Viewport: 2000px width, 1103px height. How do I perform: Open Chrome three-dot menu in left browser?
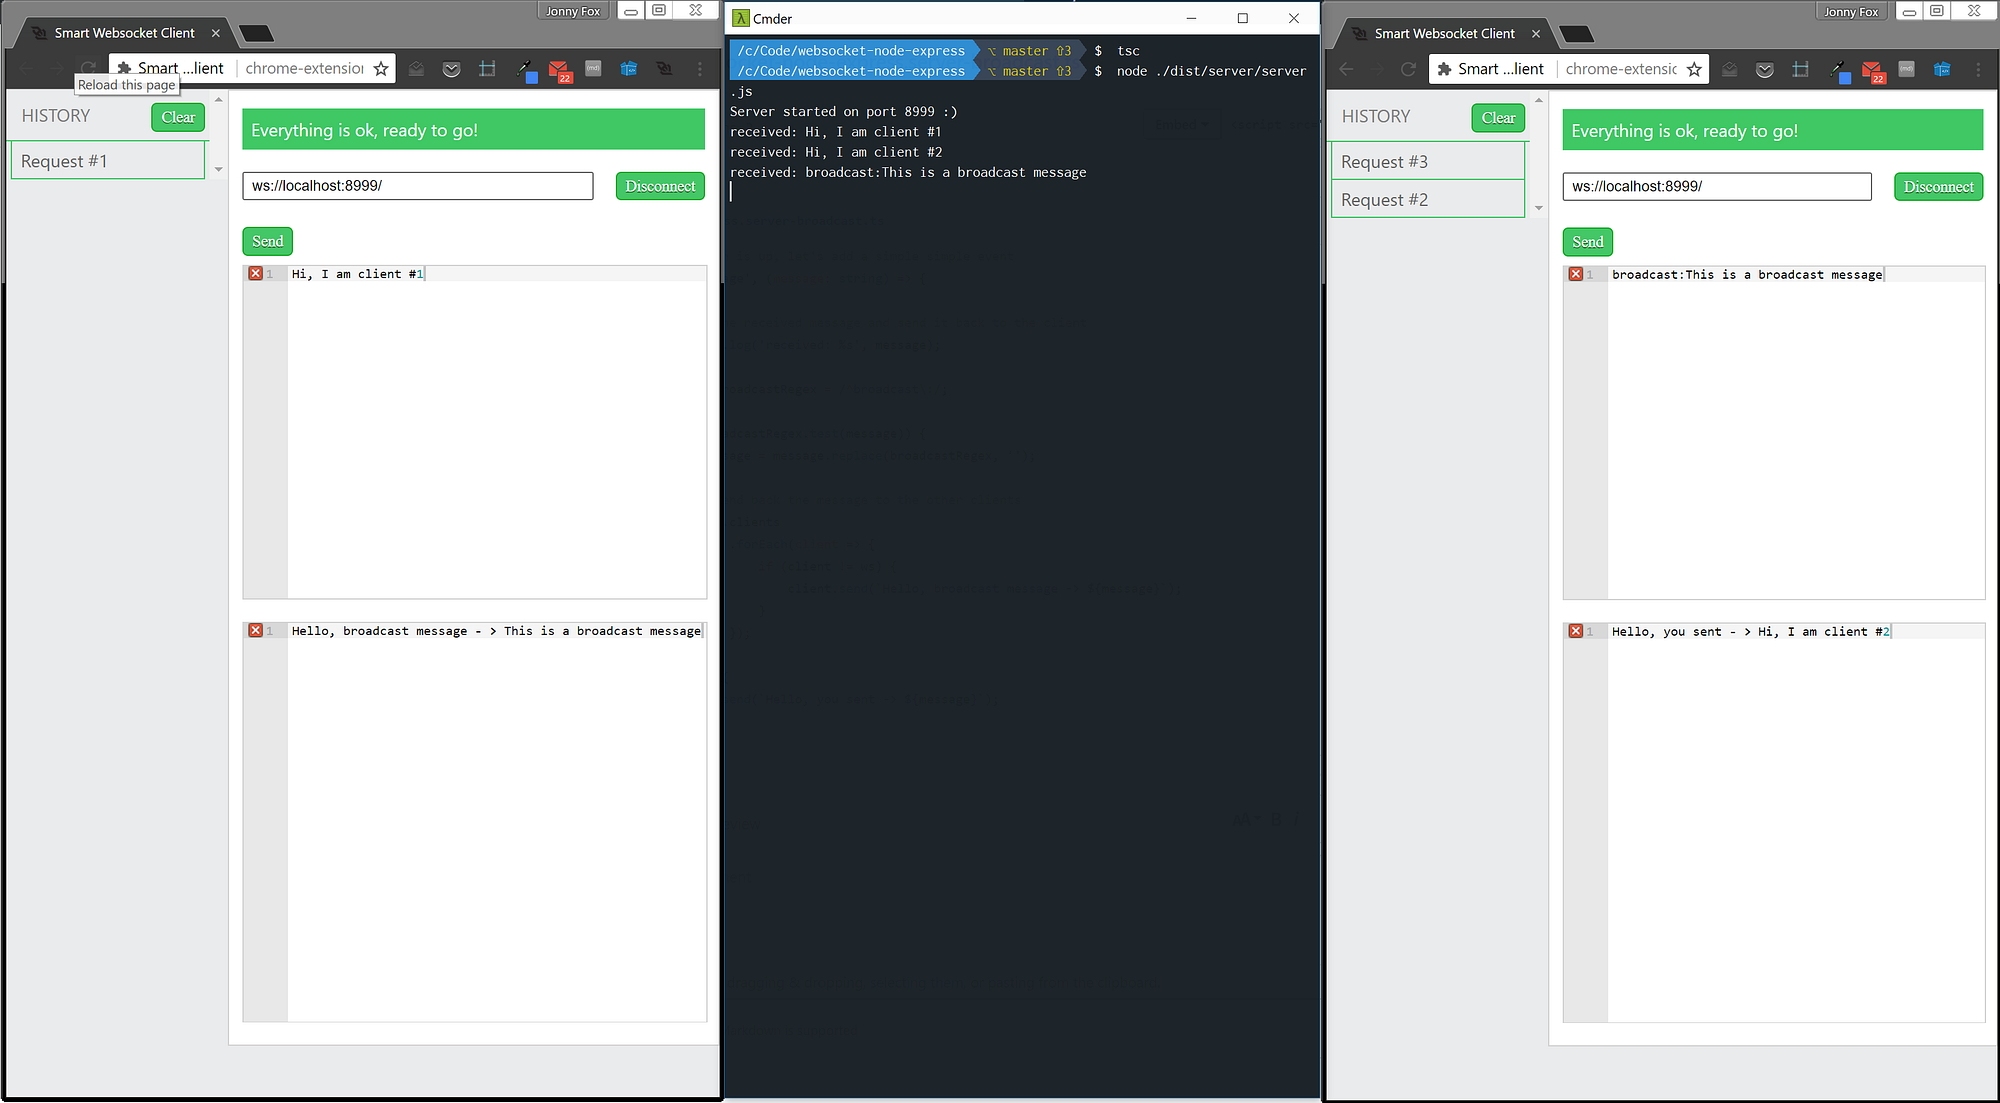point(700,69)
